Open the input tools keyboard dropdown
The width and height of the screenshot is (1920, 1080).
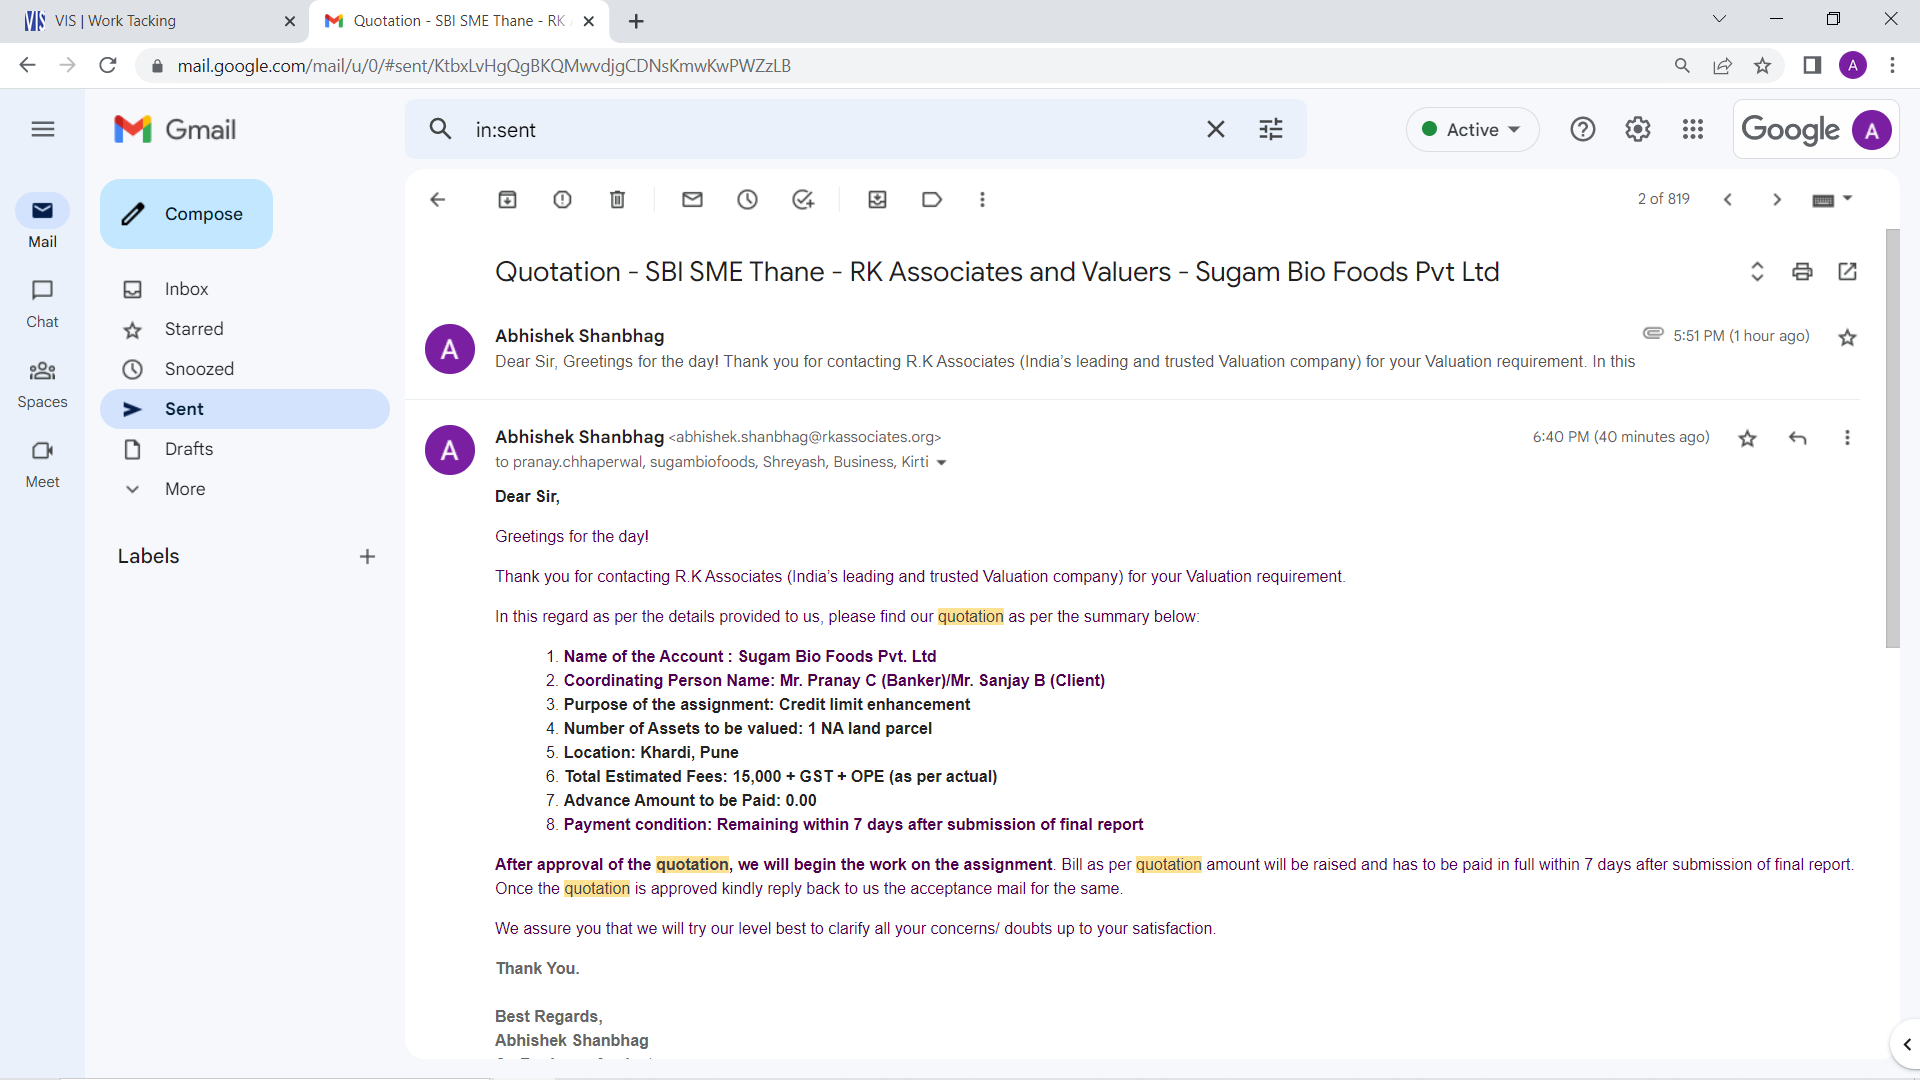tap(1833, 200)
